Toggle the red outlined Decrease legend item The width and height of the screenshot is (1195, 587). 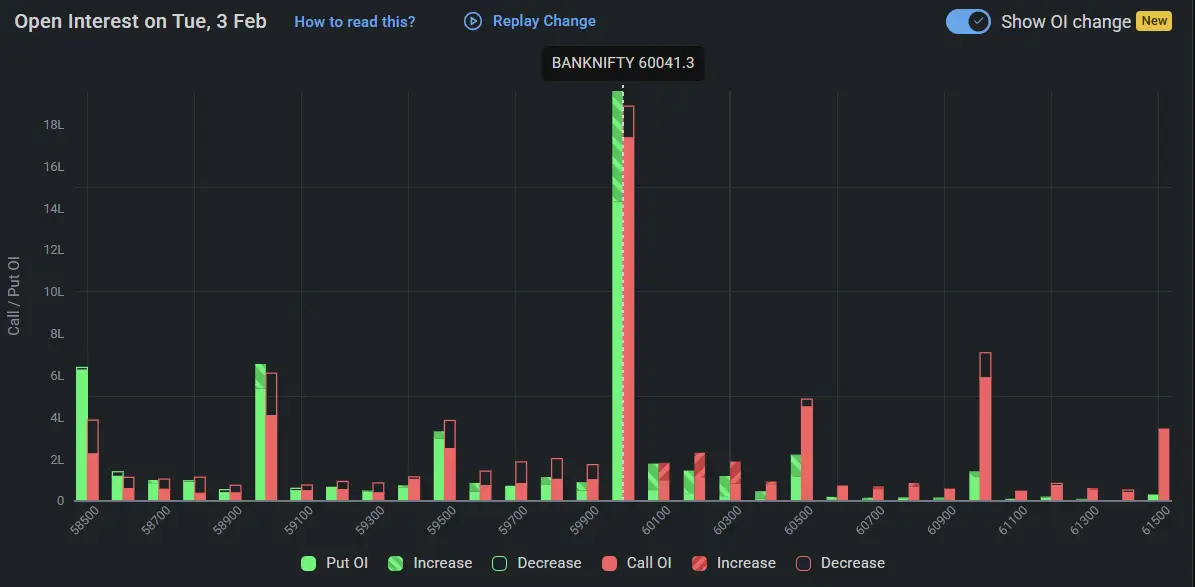tap(840, 563)
